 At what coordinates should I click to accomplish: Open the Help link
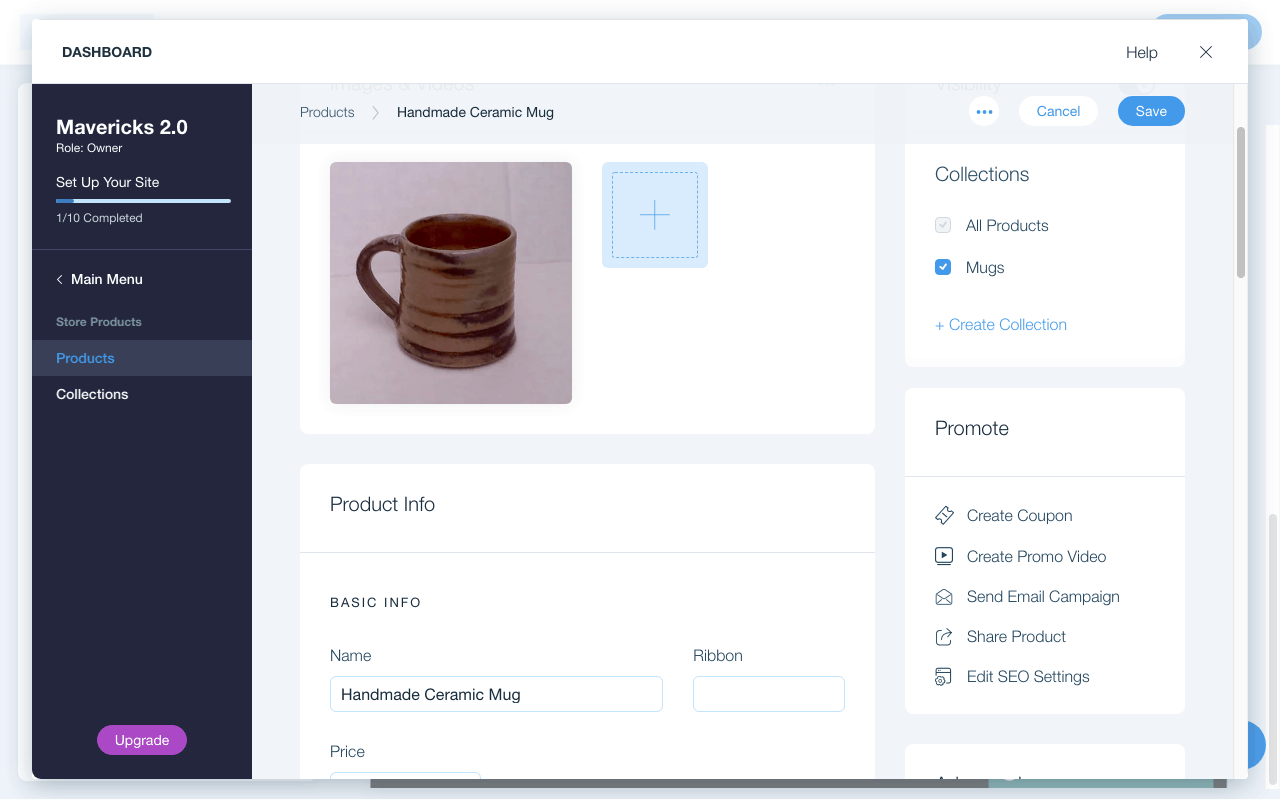1142,52
